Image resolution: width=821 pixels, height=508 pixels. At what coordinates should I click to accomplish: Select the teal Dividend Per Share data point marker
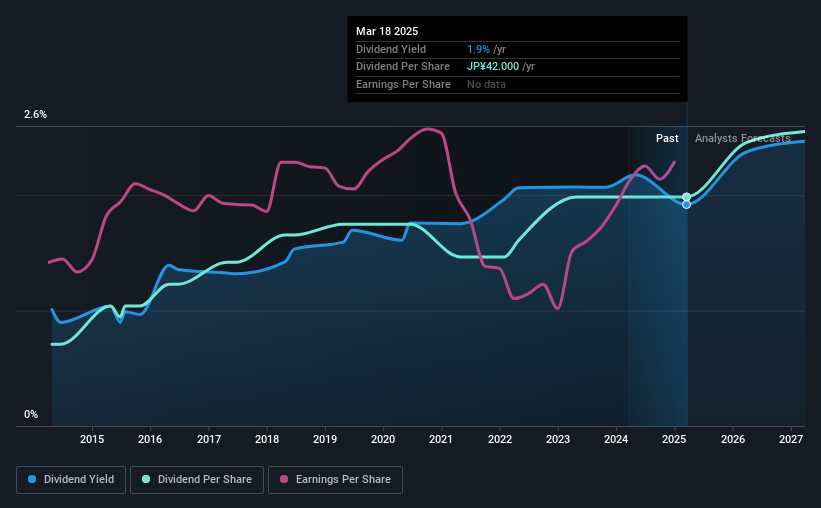point(686,197)
